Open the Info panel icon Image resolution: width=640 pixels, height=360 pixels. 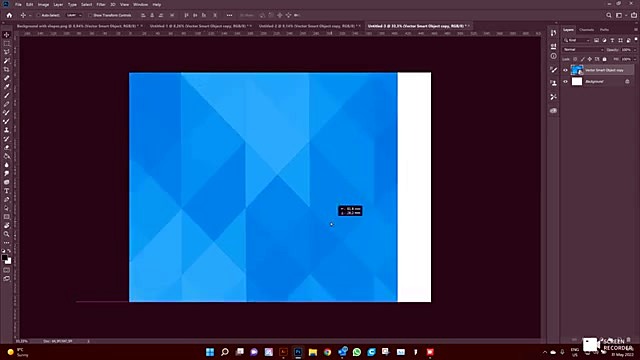coord(553,56)
